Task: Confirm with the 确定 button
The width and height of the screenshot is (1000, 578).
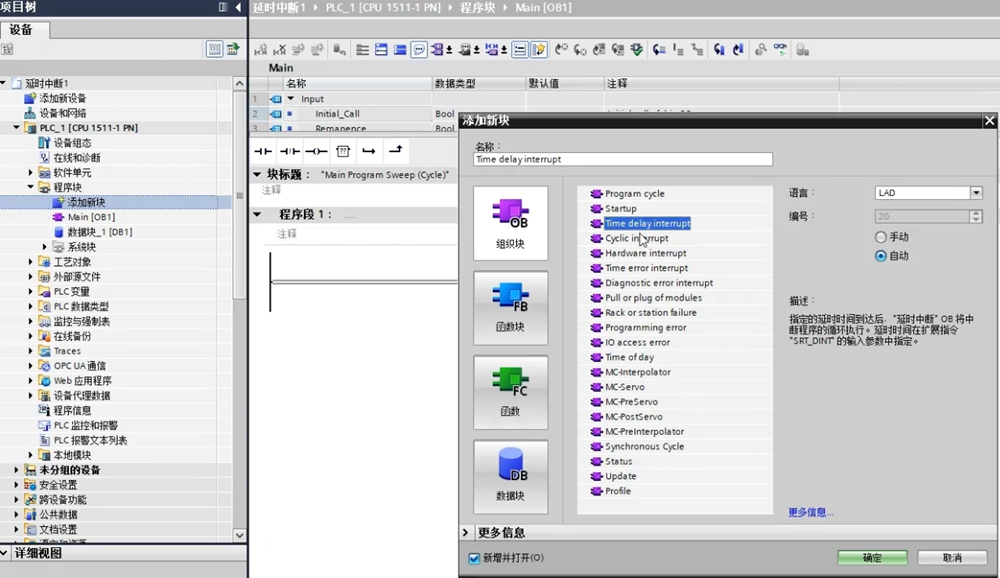Action: click(872, 558)
